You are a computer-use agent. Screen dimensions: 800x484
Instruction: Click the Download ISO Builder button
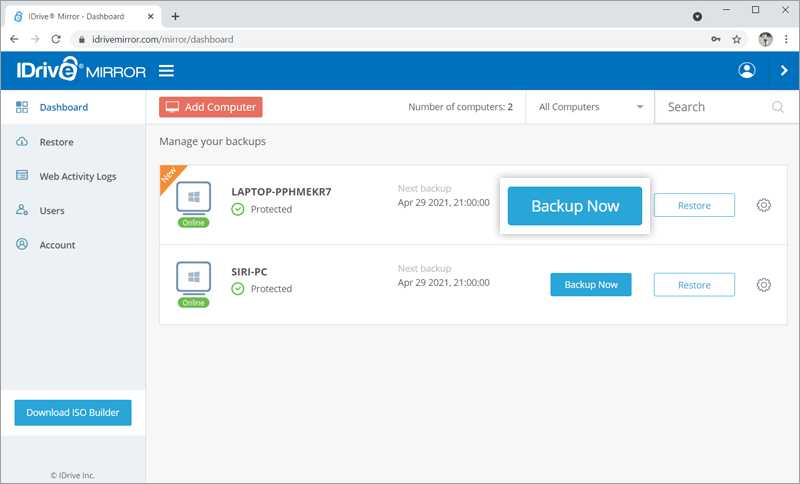click(x=73, y=413)
